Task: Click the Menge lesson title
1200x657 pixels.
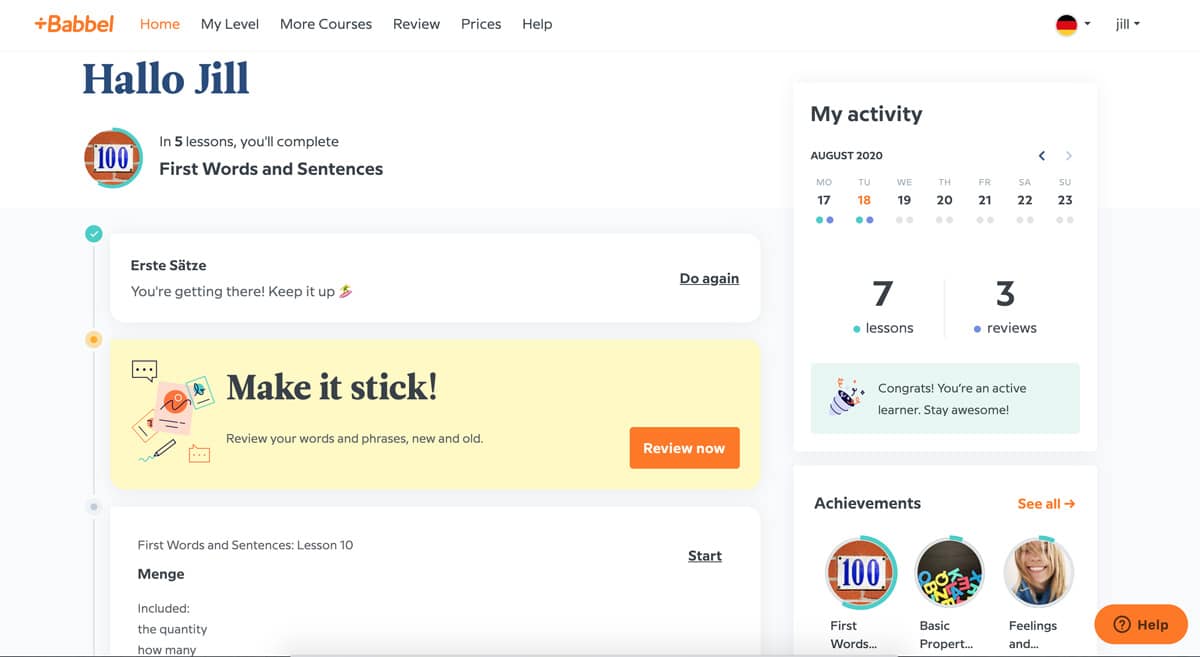Action: [161, 574]
